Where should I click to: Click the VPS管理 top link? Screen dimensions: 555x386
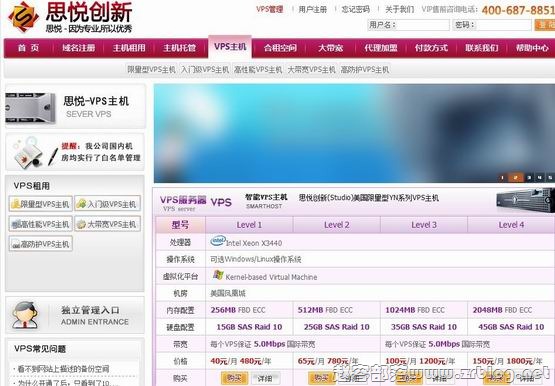click(270, 10)
